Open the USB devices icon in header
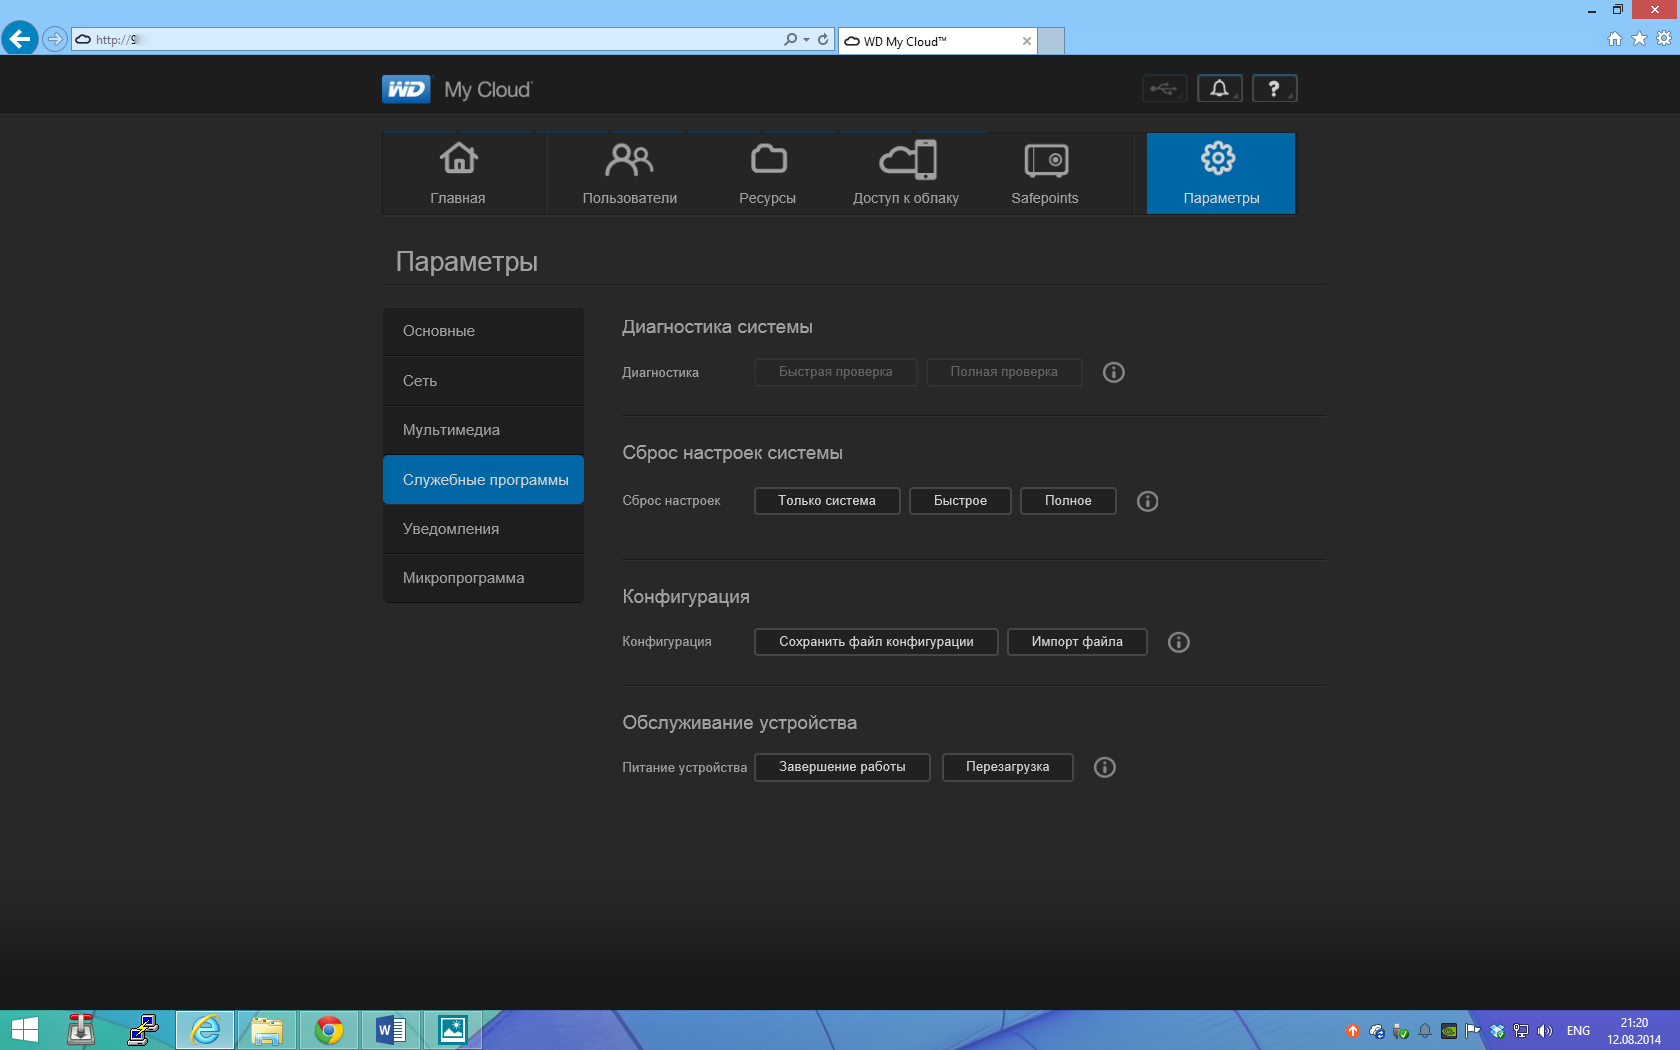 1164,88
